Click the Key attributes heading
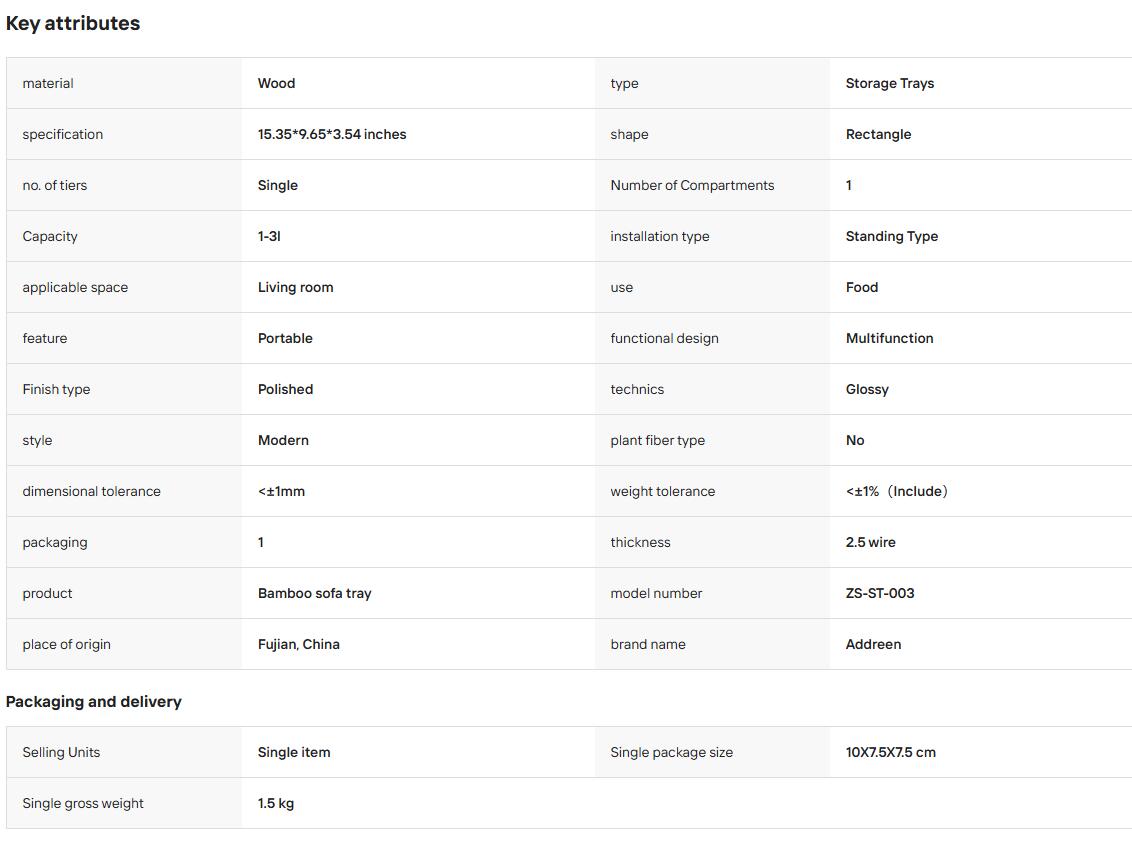The height and width of the screenshot is (859, 1132). tap(73, 23)
